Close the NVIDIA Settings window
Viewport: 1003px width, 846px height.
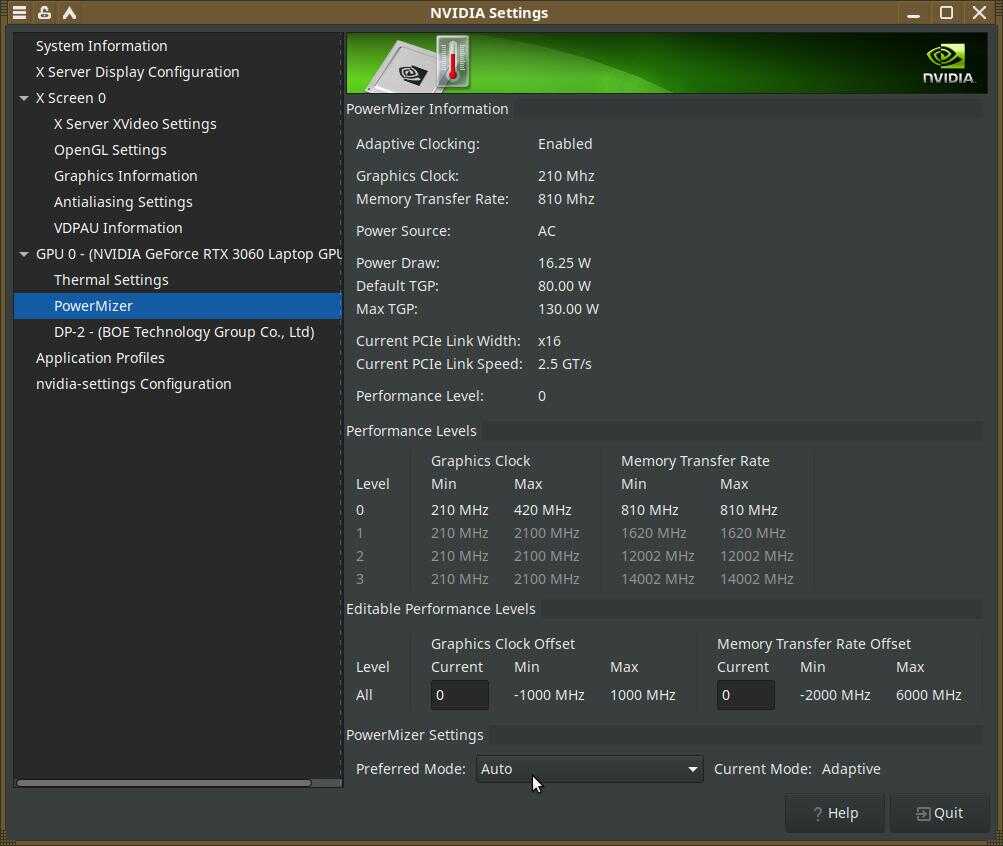point(979,13)
